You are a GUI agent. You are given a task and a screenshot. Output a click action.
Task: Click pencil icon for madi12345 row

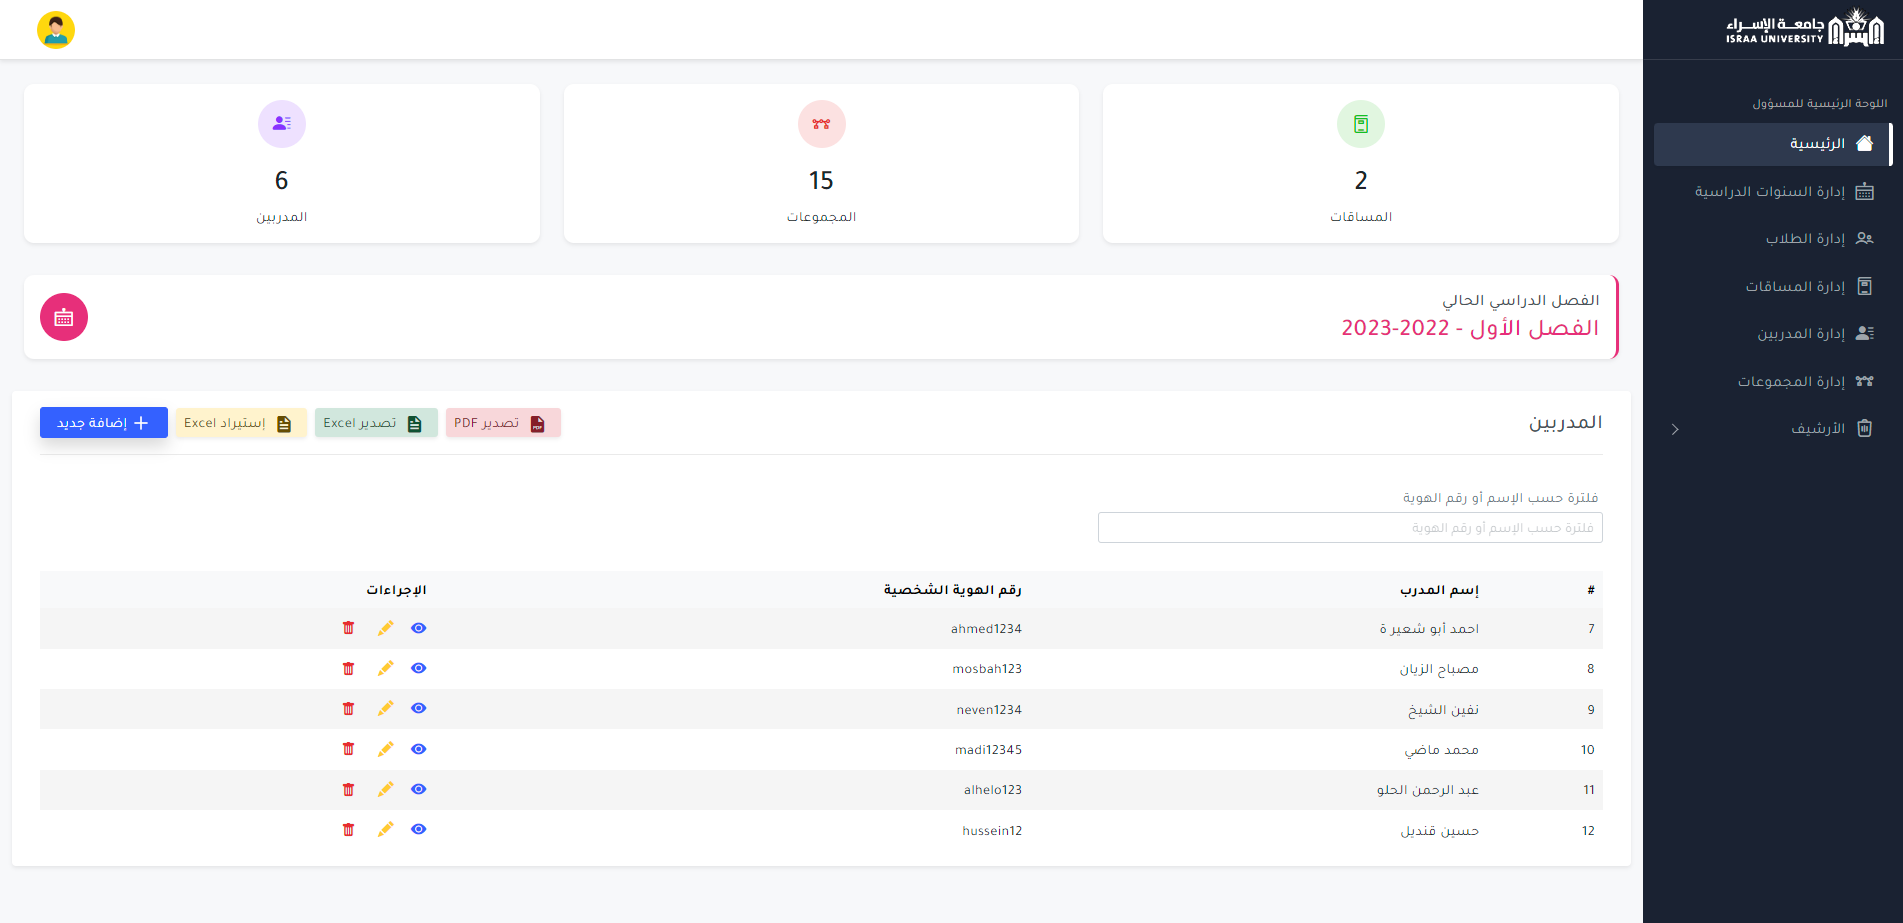point(385,749)
